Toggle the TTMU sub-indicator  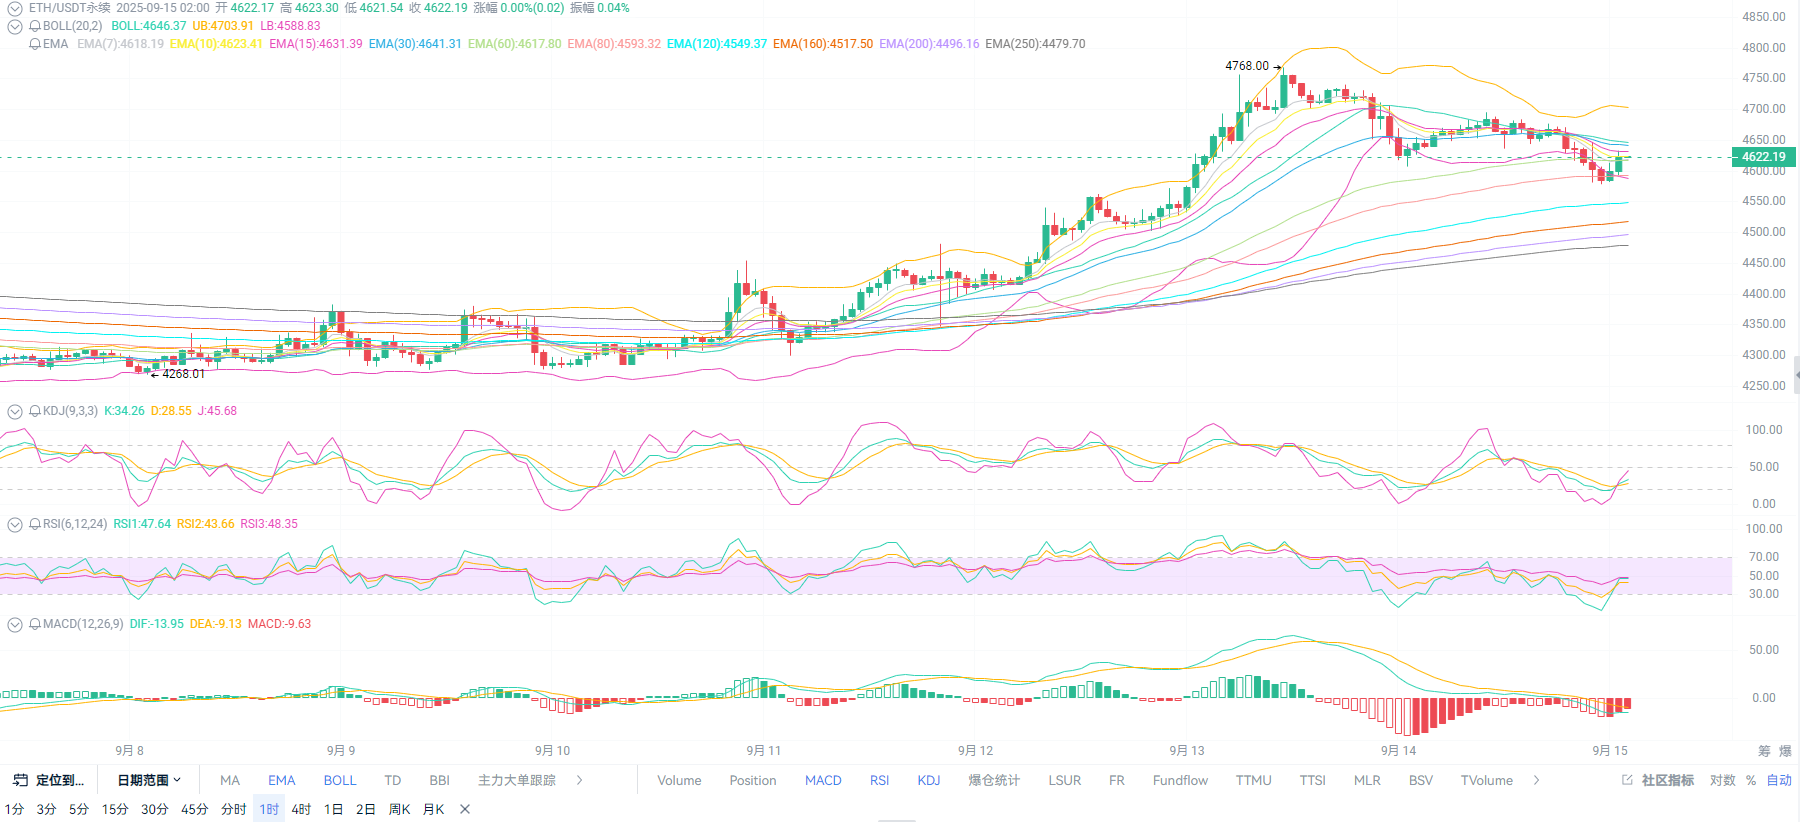(1253, 780)
